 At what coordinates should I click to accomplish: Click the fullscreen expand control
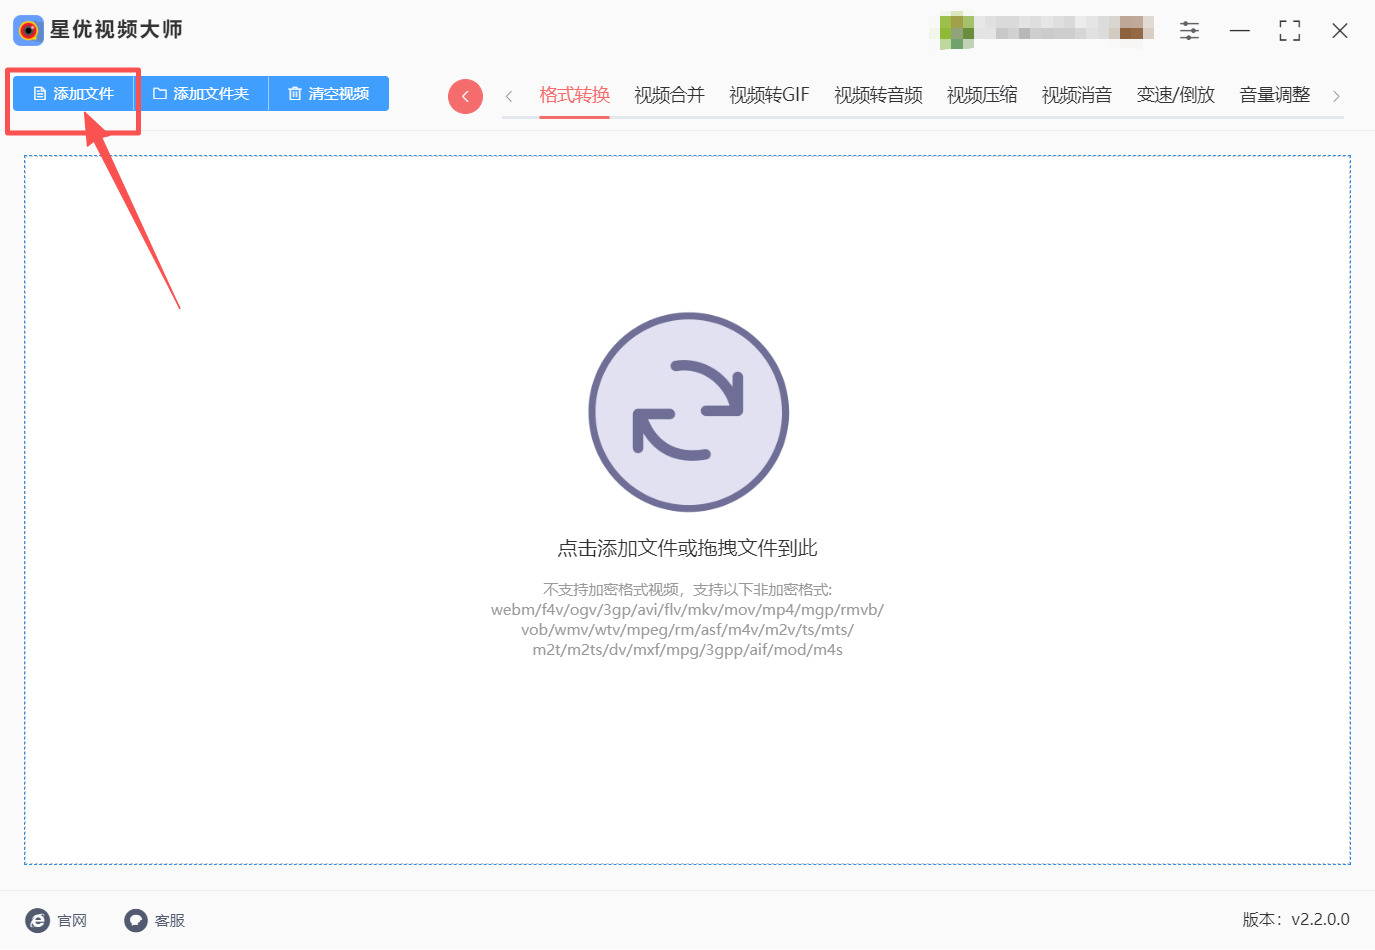1289,30
